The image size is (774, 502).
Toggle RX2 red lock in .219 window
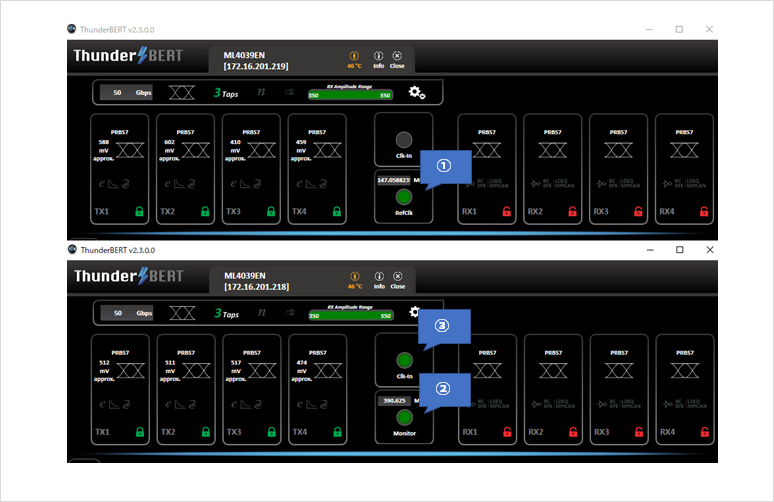pos(572,211)
